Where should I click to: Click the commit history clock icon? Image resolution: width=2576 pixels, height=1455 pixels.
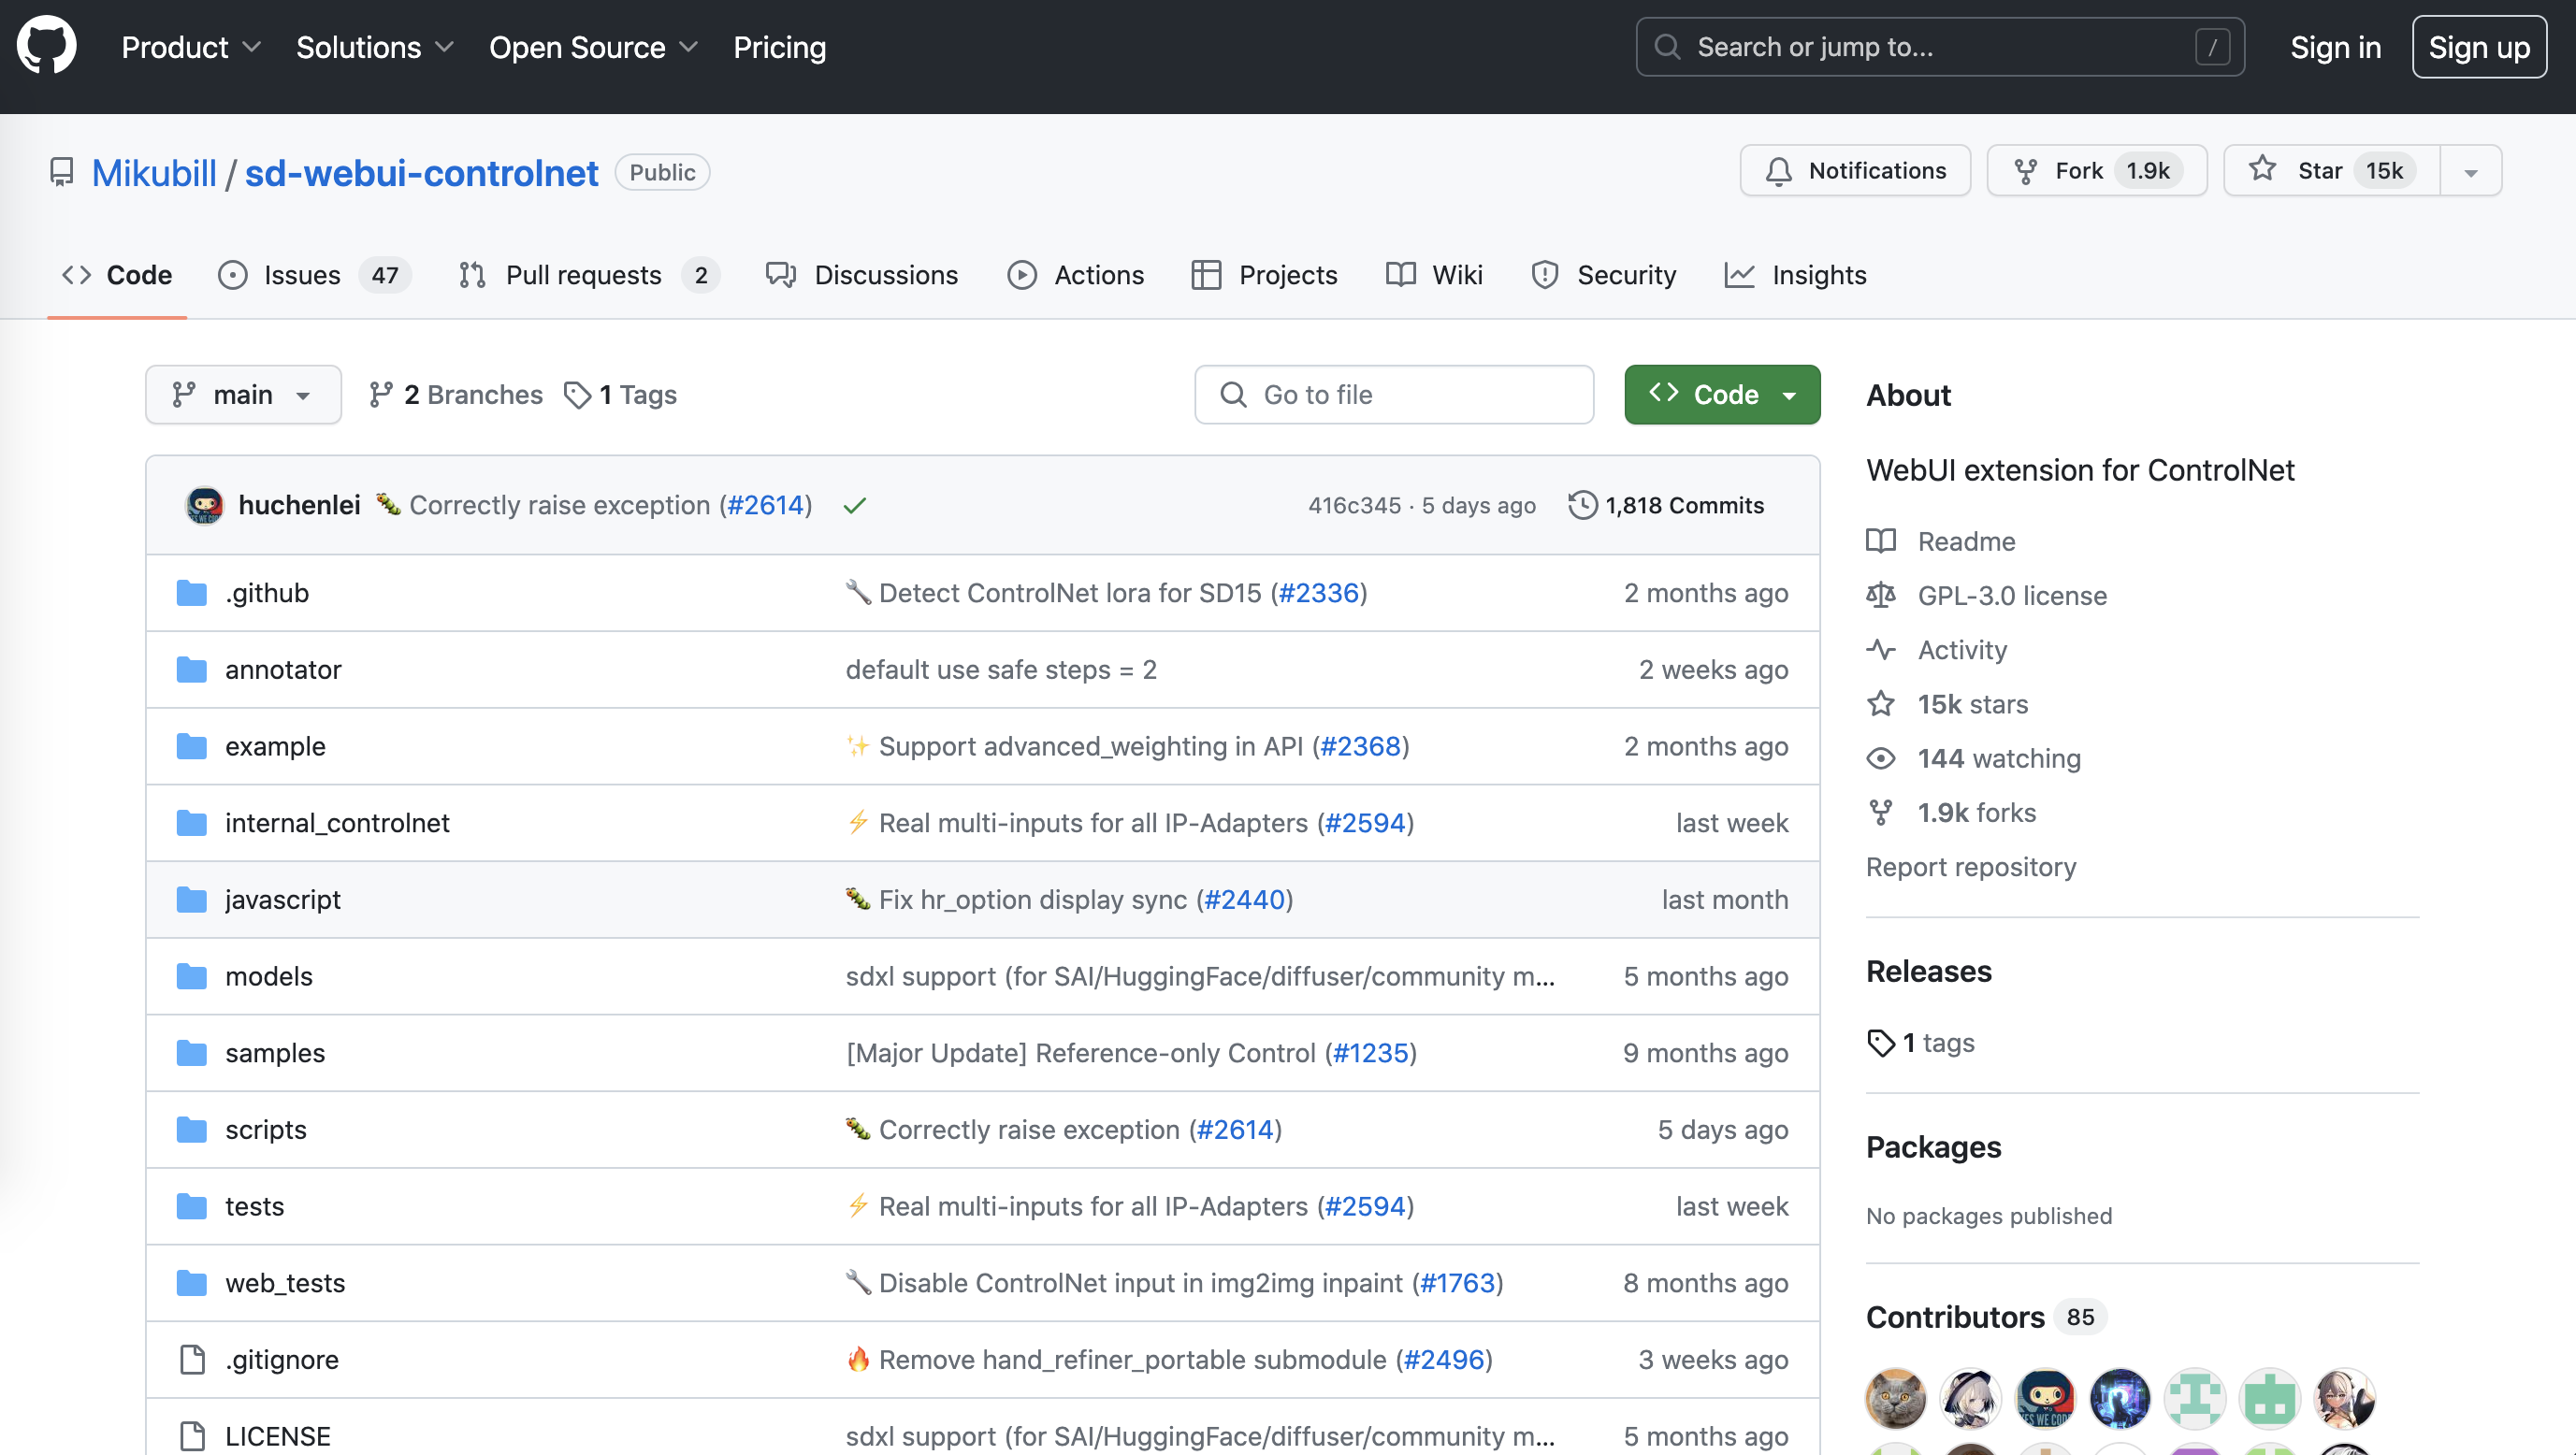(1581, 505)
